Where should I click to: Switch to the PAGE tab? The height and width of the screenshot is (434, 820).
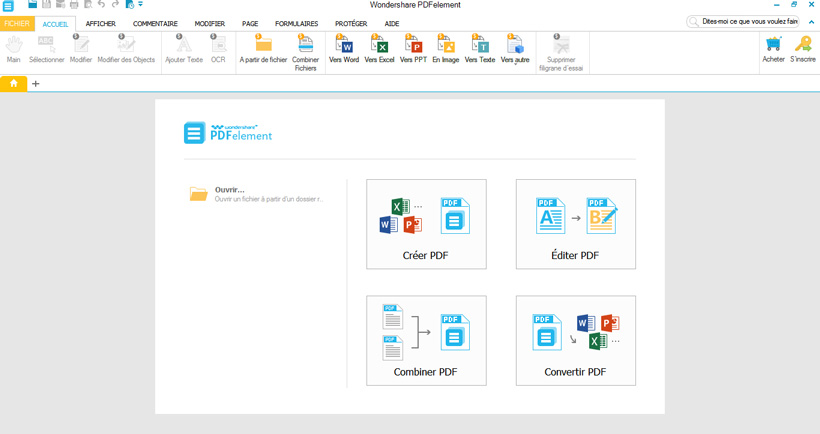pos(250,24)
